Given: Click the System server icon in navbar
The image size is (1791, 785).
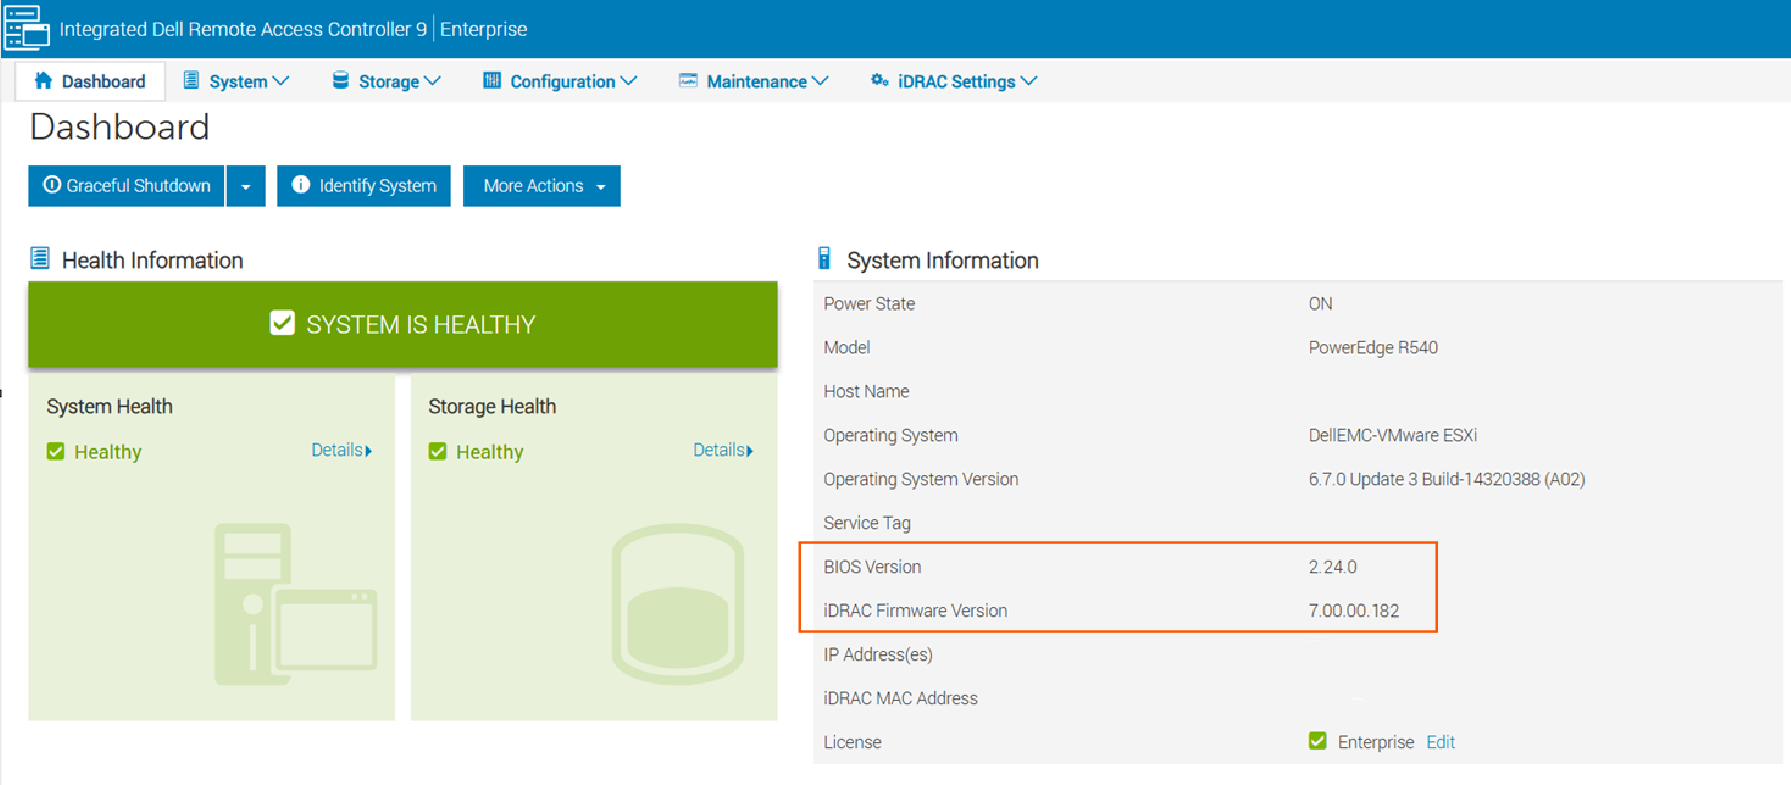Looking at the screenshot, I should [191, 81].
